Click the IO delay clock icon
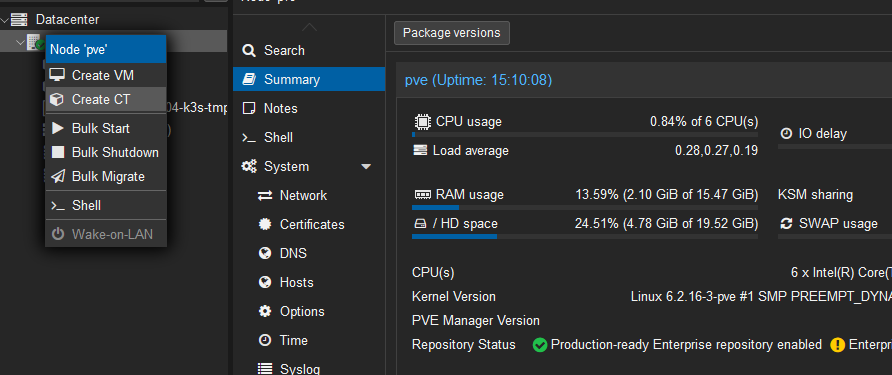This screenshot has height=375, width=892. click(786, 134)
